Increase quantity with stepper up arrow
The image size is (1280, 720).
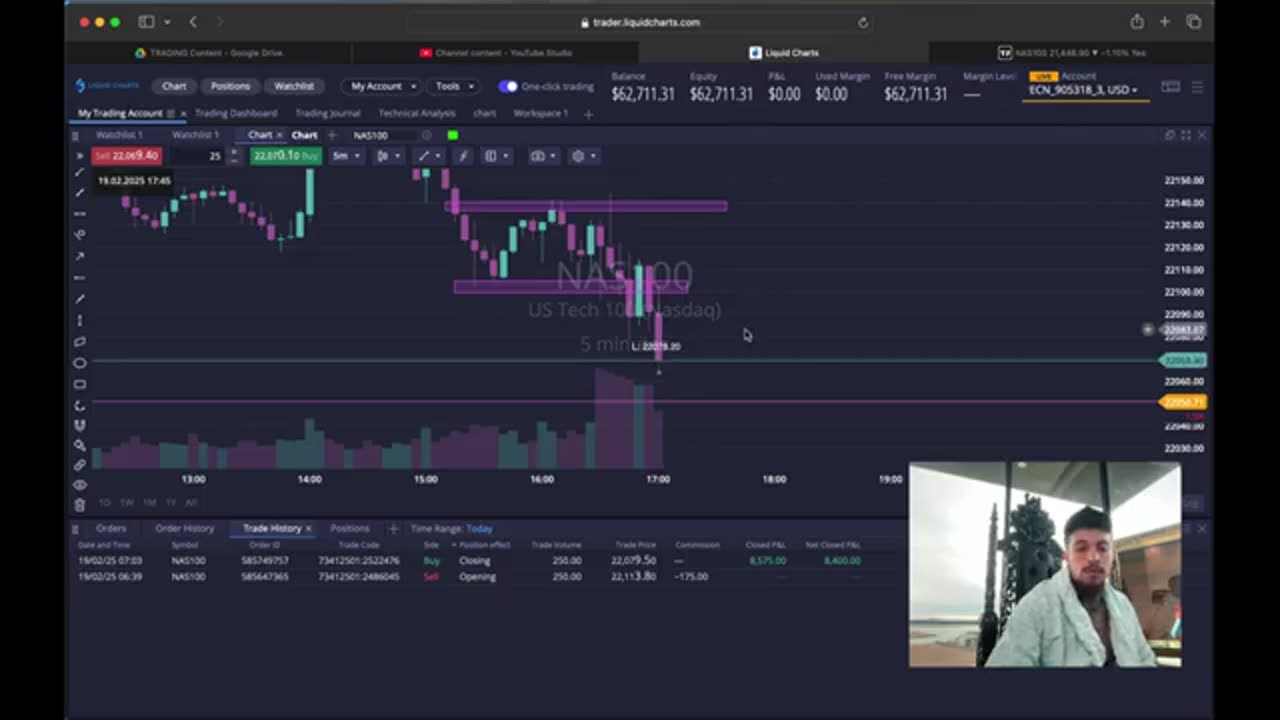click(x=234, y=152)
